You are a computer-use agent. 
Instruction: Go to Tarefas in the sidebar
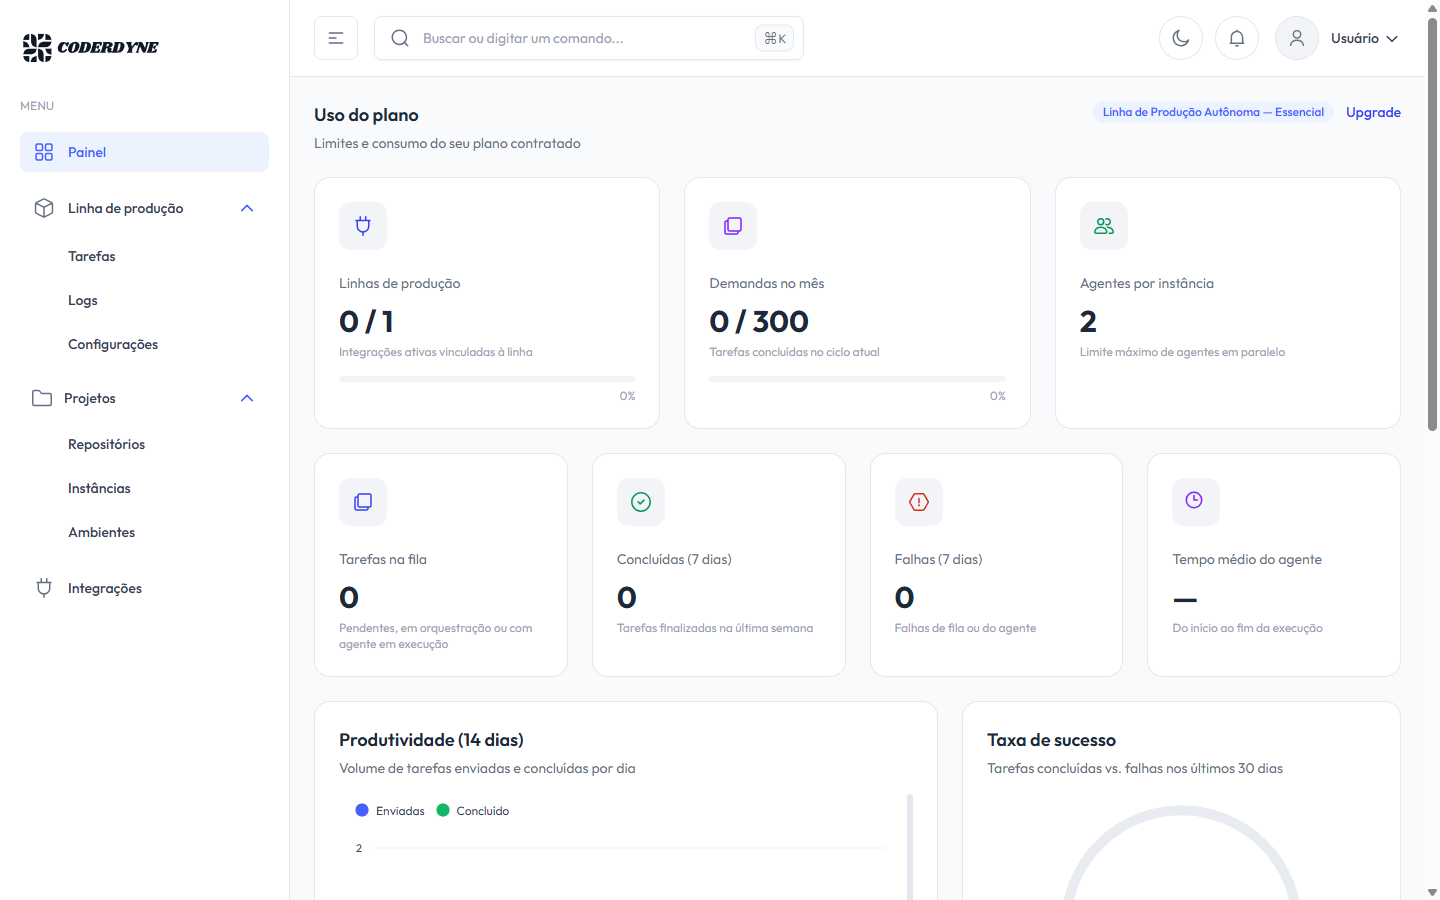pyautogui.click(x=92, y=256)
